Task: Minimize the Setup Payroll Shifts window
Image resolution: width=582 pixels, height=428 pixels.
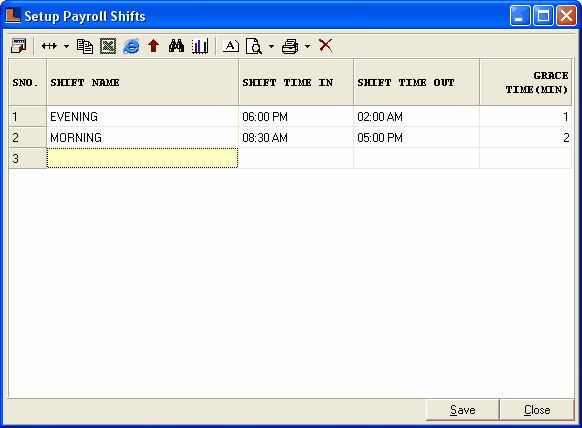Action: pos(520,16)
